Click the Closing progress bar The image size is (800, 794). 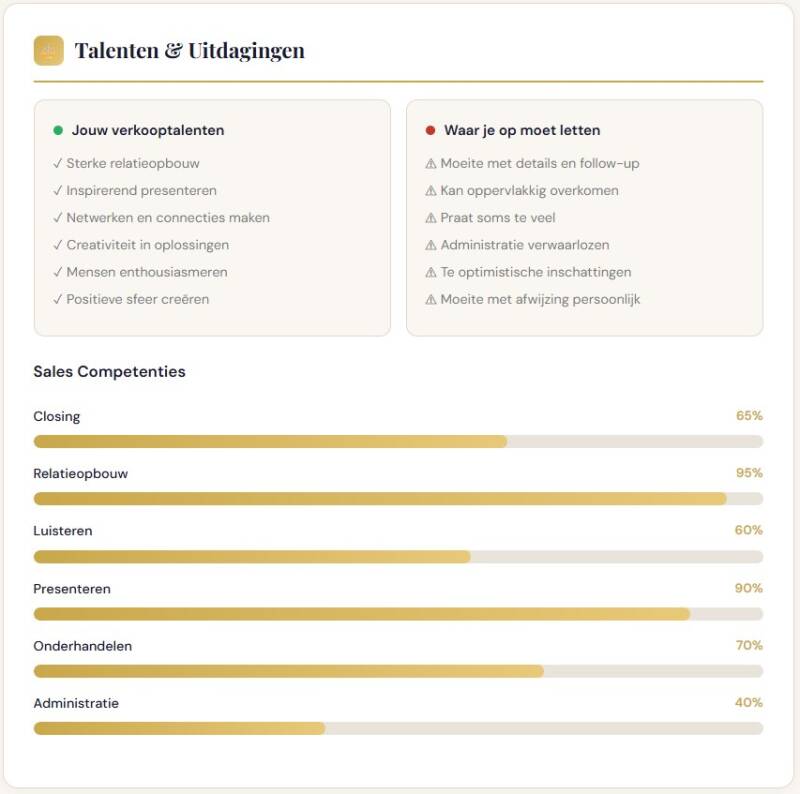click(398, 441)
